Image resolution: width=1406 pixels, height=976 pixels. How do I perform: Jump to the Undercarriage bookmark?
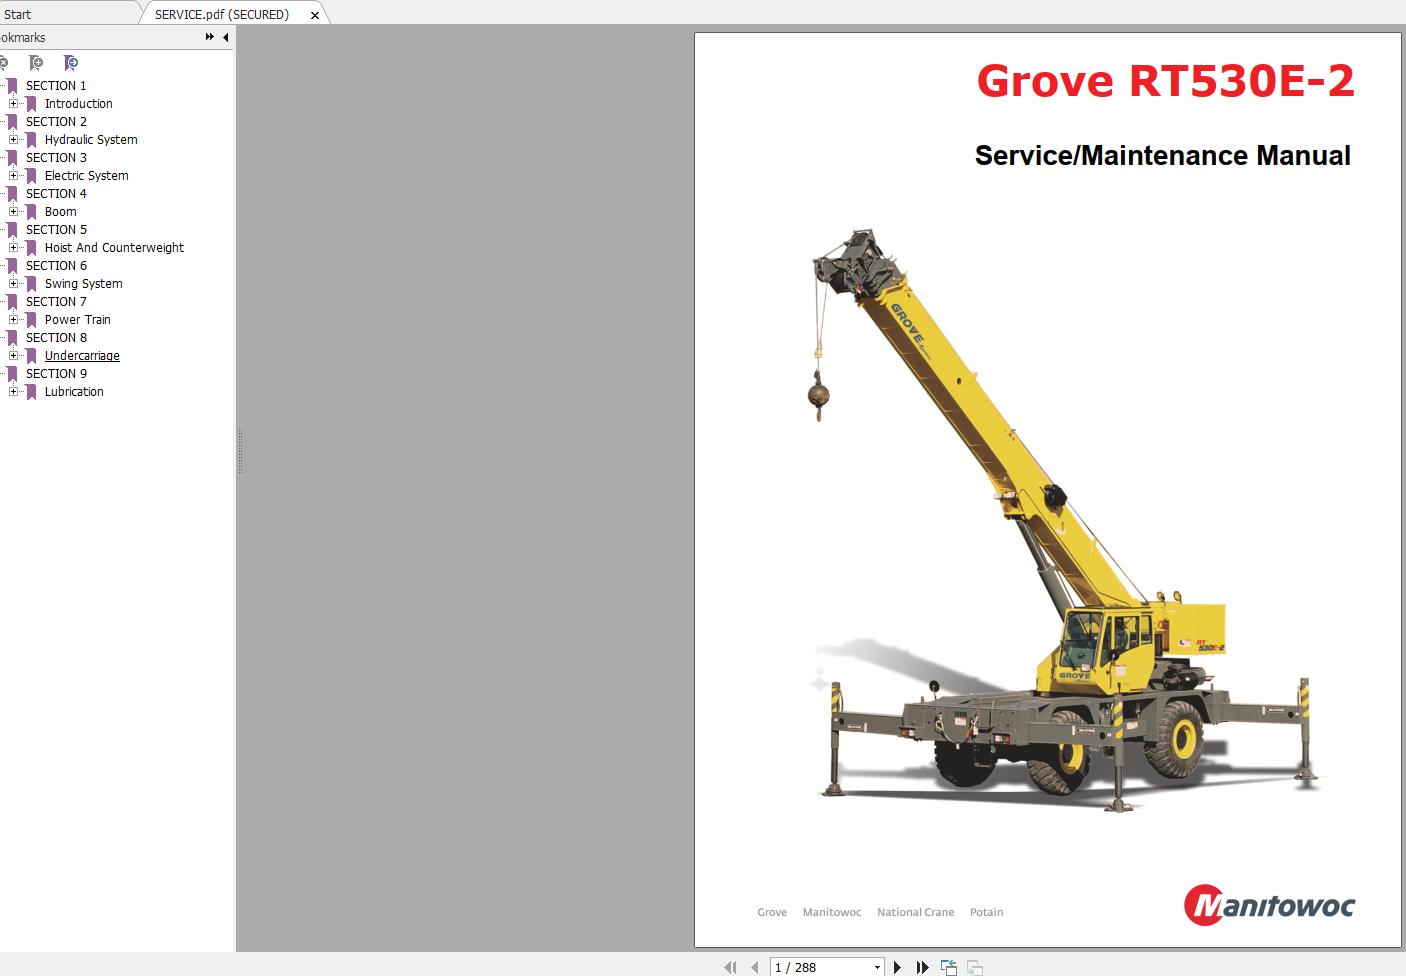click(x=82, y=356)
